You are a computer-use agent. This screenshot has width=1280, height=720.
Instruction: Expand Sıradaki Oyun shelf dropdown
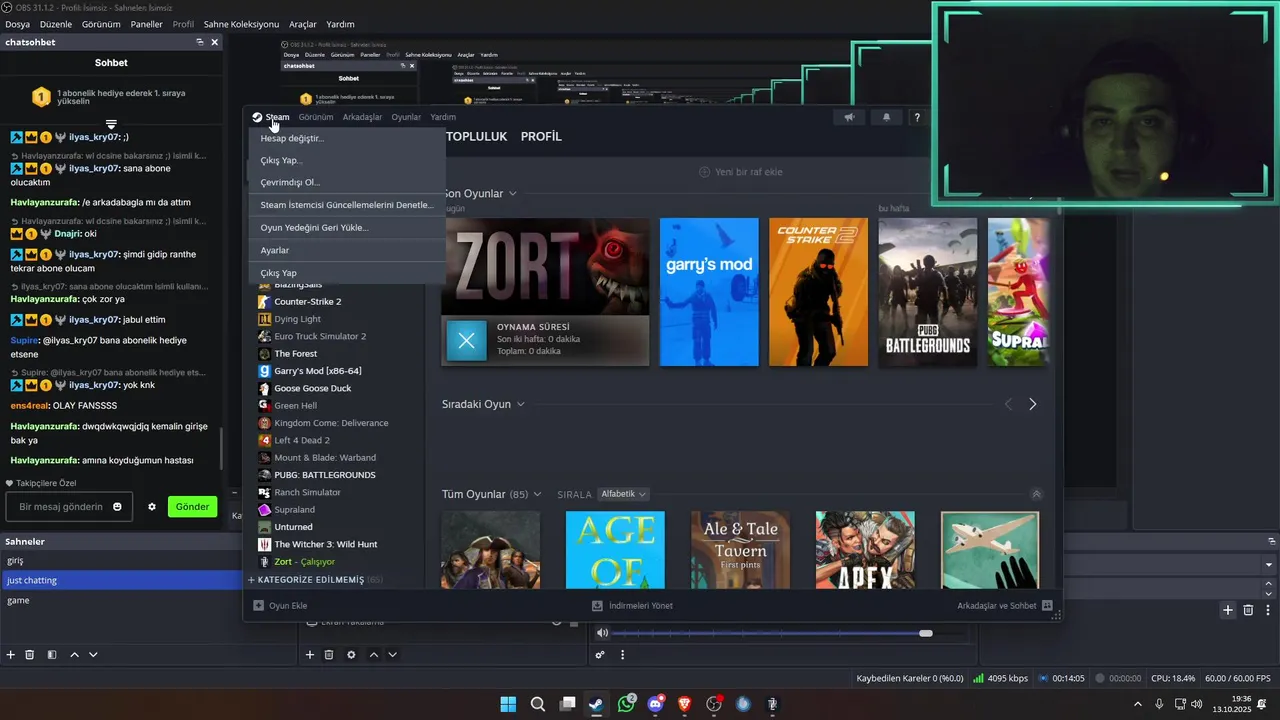coord(520,404)
